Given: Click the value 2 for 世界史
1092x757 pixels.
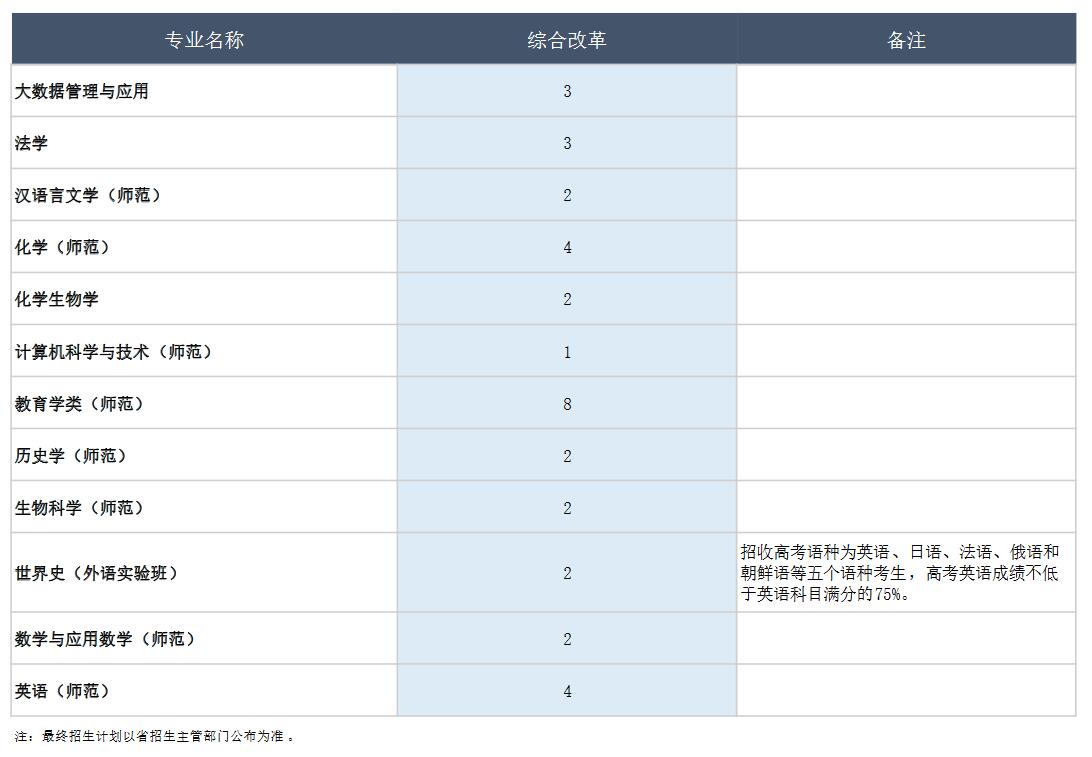Looking at the screenshot, I should tap(567, 573).
